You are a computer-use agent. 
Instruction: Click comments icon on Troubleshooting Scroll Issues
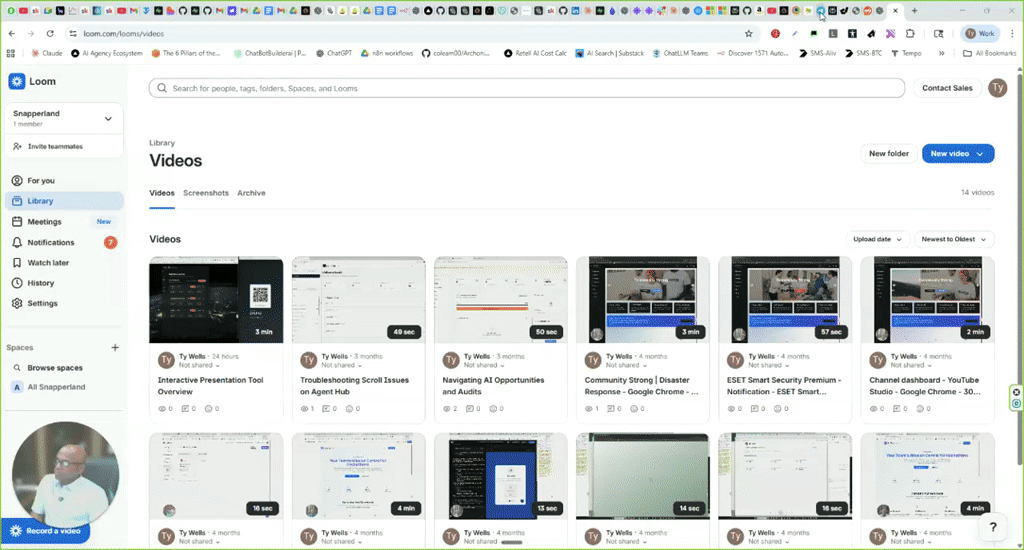[x=328, y=409]
